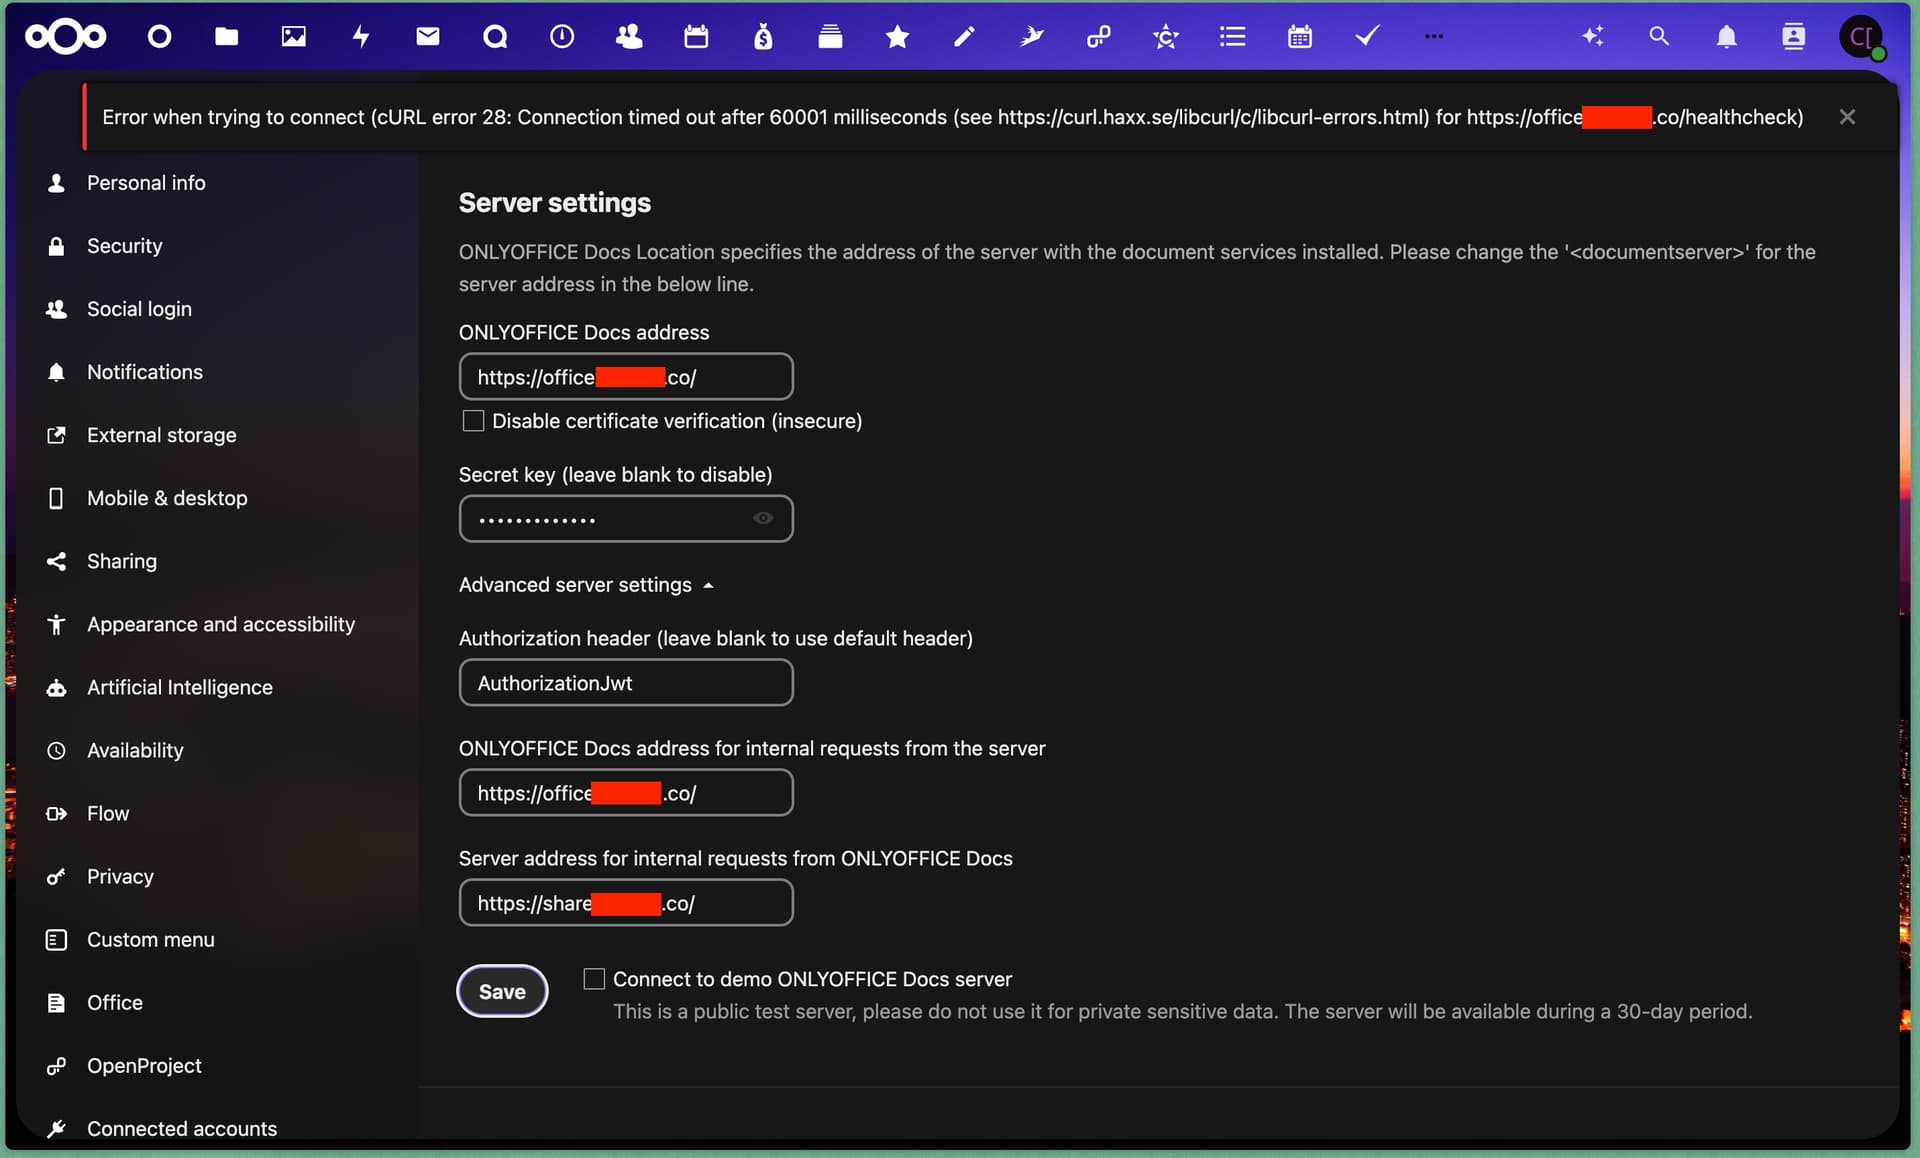Open the Mail envelope icon

pos(428,37)
